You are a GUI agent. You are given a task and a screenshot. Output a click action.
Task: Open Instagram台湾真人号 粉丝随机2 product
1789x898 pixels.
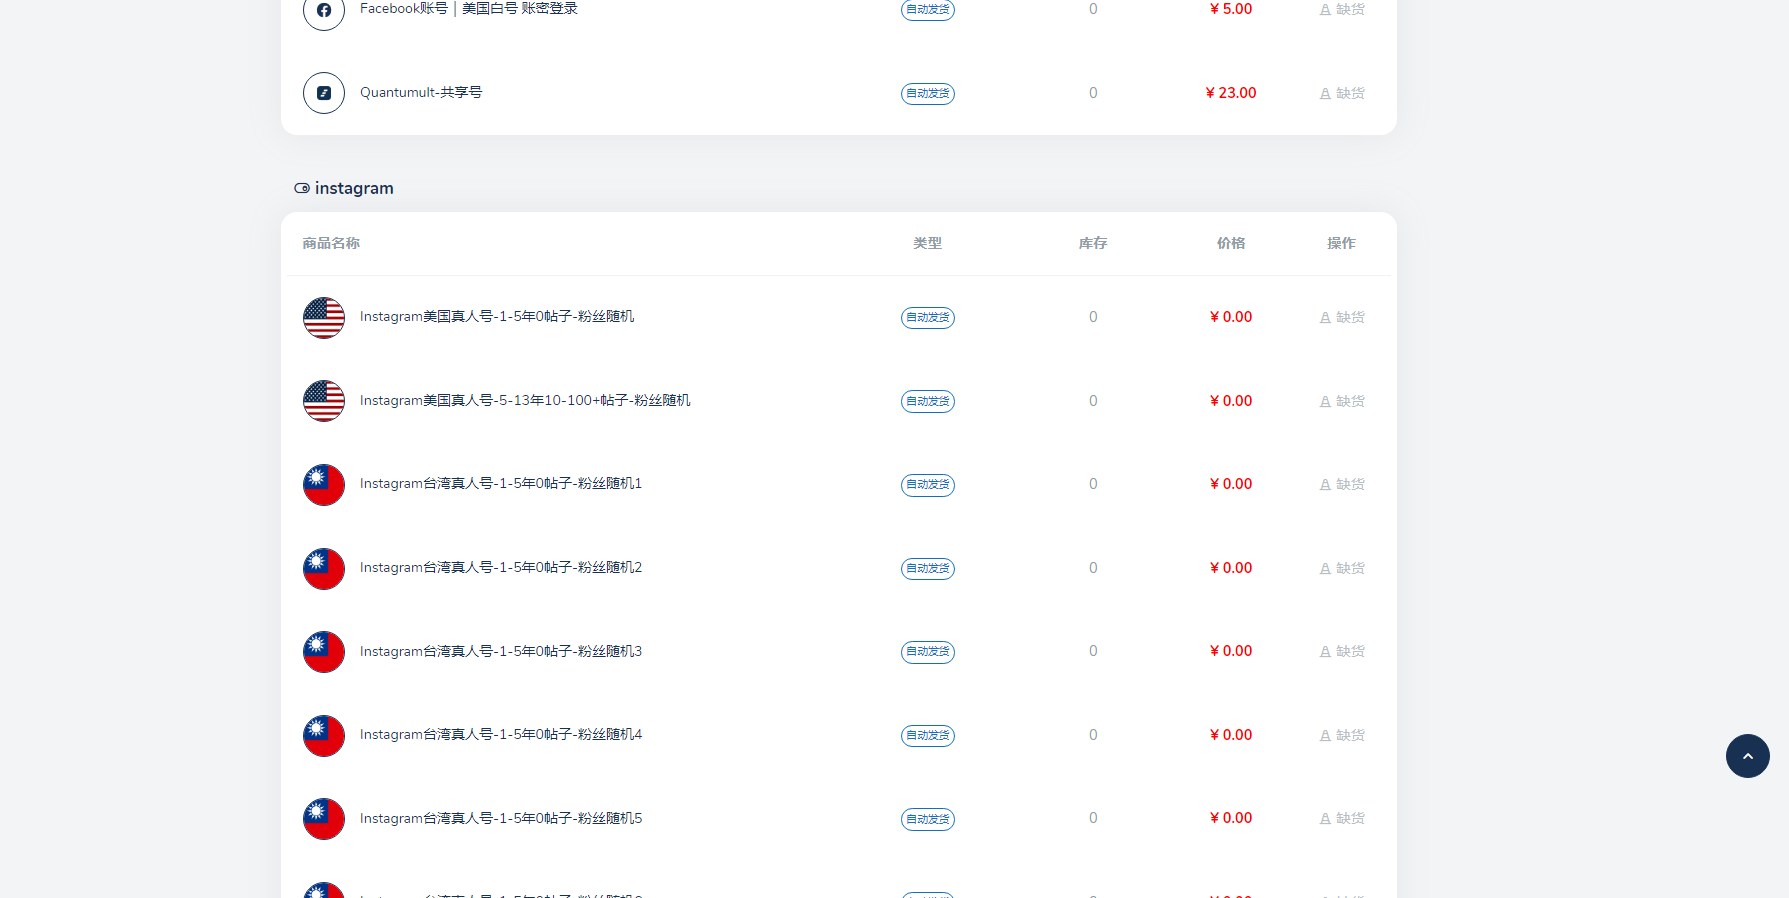click(500, 568)
